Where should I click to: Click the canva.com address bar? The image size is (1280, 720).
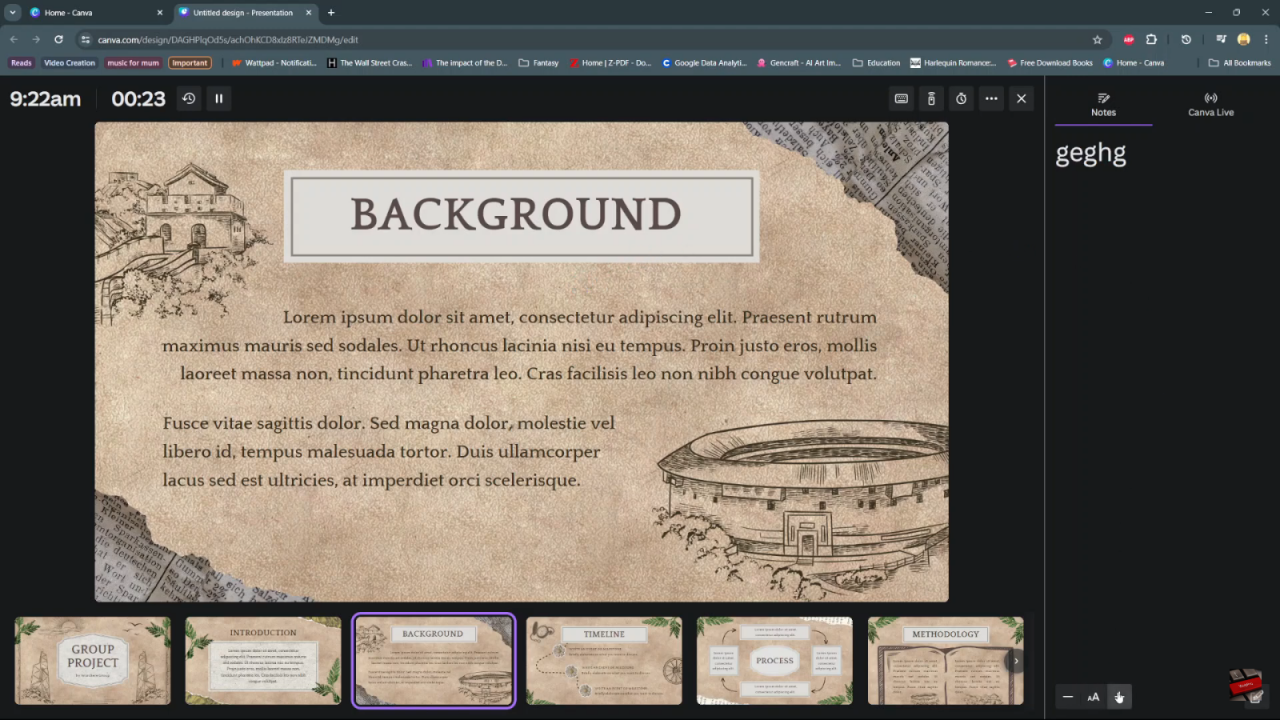tap(590, 39)
